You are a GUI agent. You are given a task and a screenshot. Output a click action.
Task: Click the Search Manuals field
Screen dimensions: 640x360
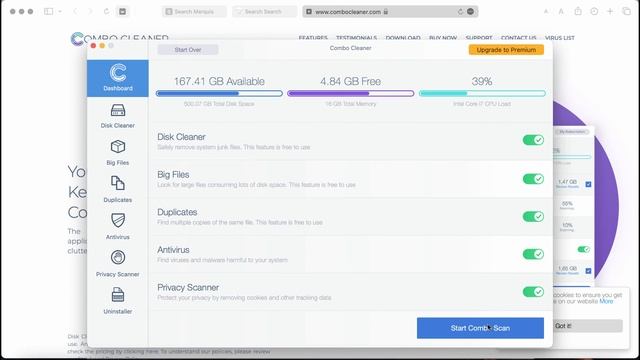[x=194, y=11]
